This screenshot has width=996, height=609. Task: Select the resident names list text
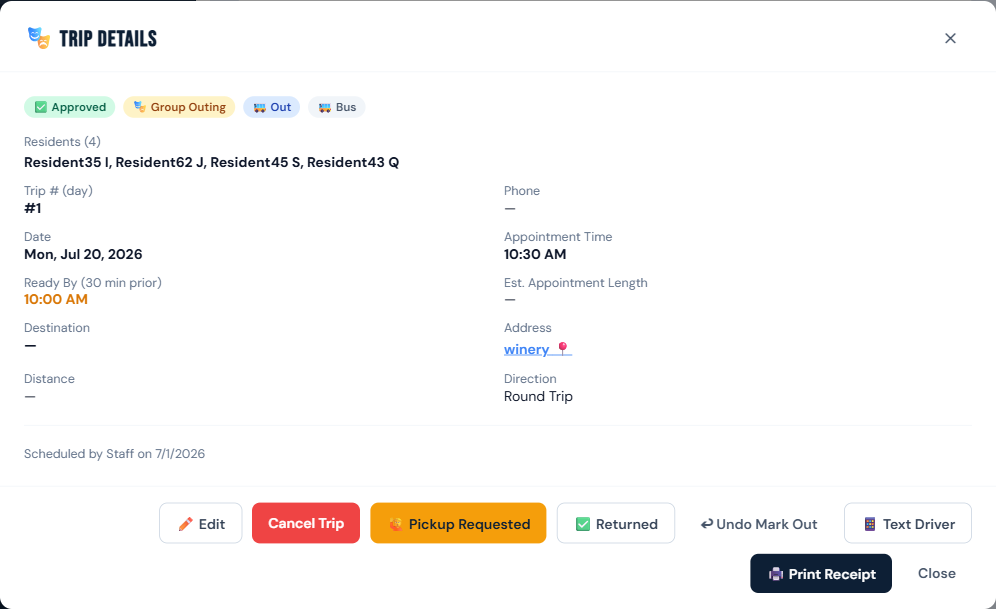212,163
